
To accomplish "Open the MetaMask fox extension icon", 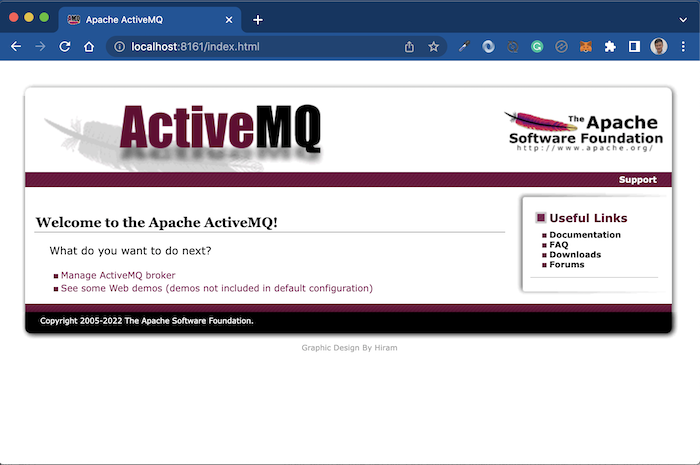I will point(586,46).
